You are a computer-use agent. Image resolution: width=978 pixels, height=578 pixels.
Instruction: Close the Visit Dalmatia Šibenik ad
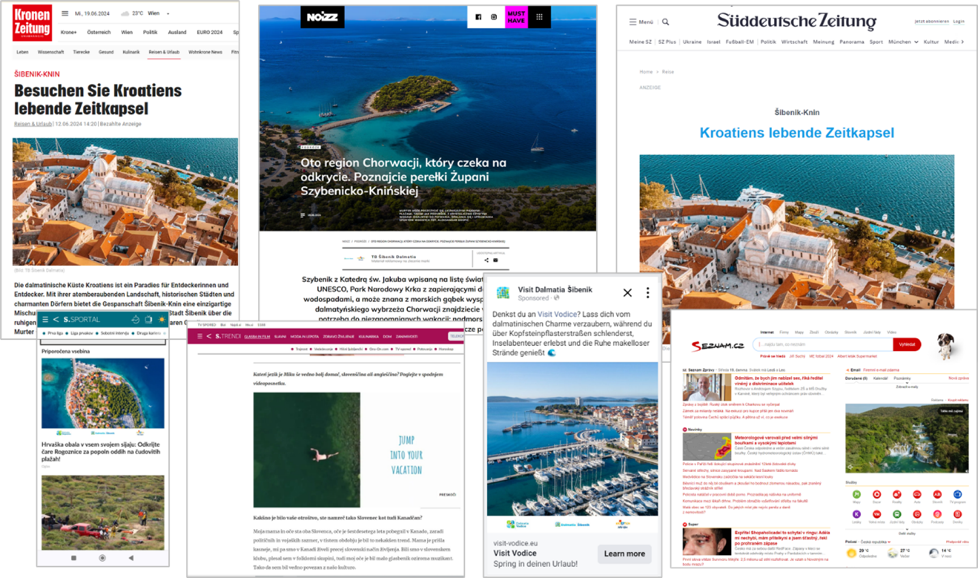(627, 293)
